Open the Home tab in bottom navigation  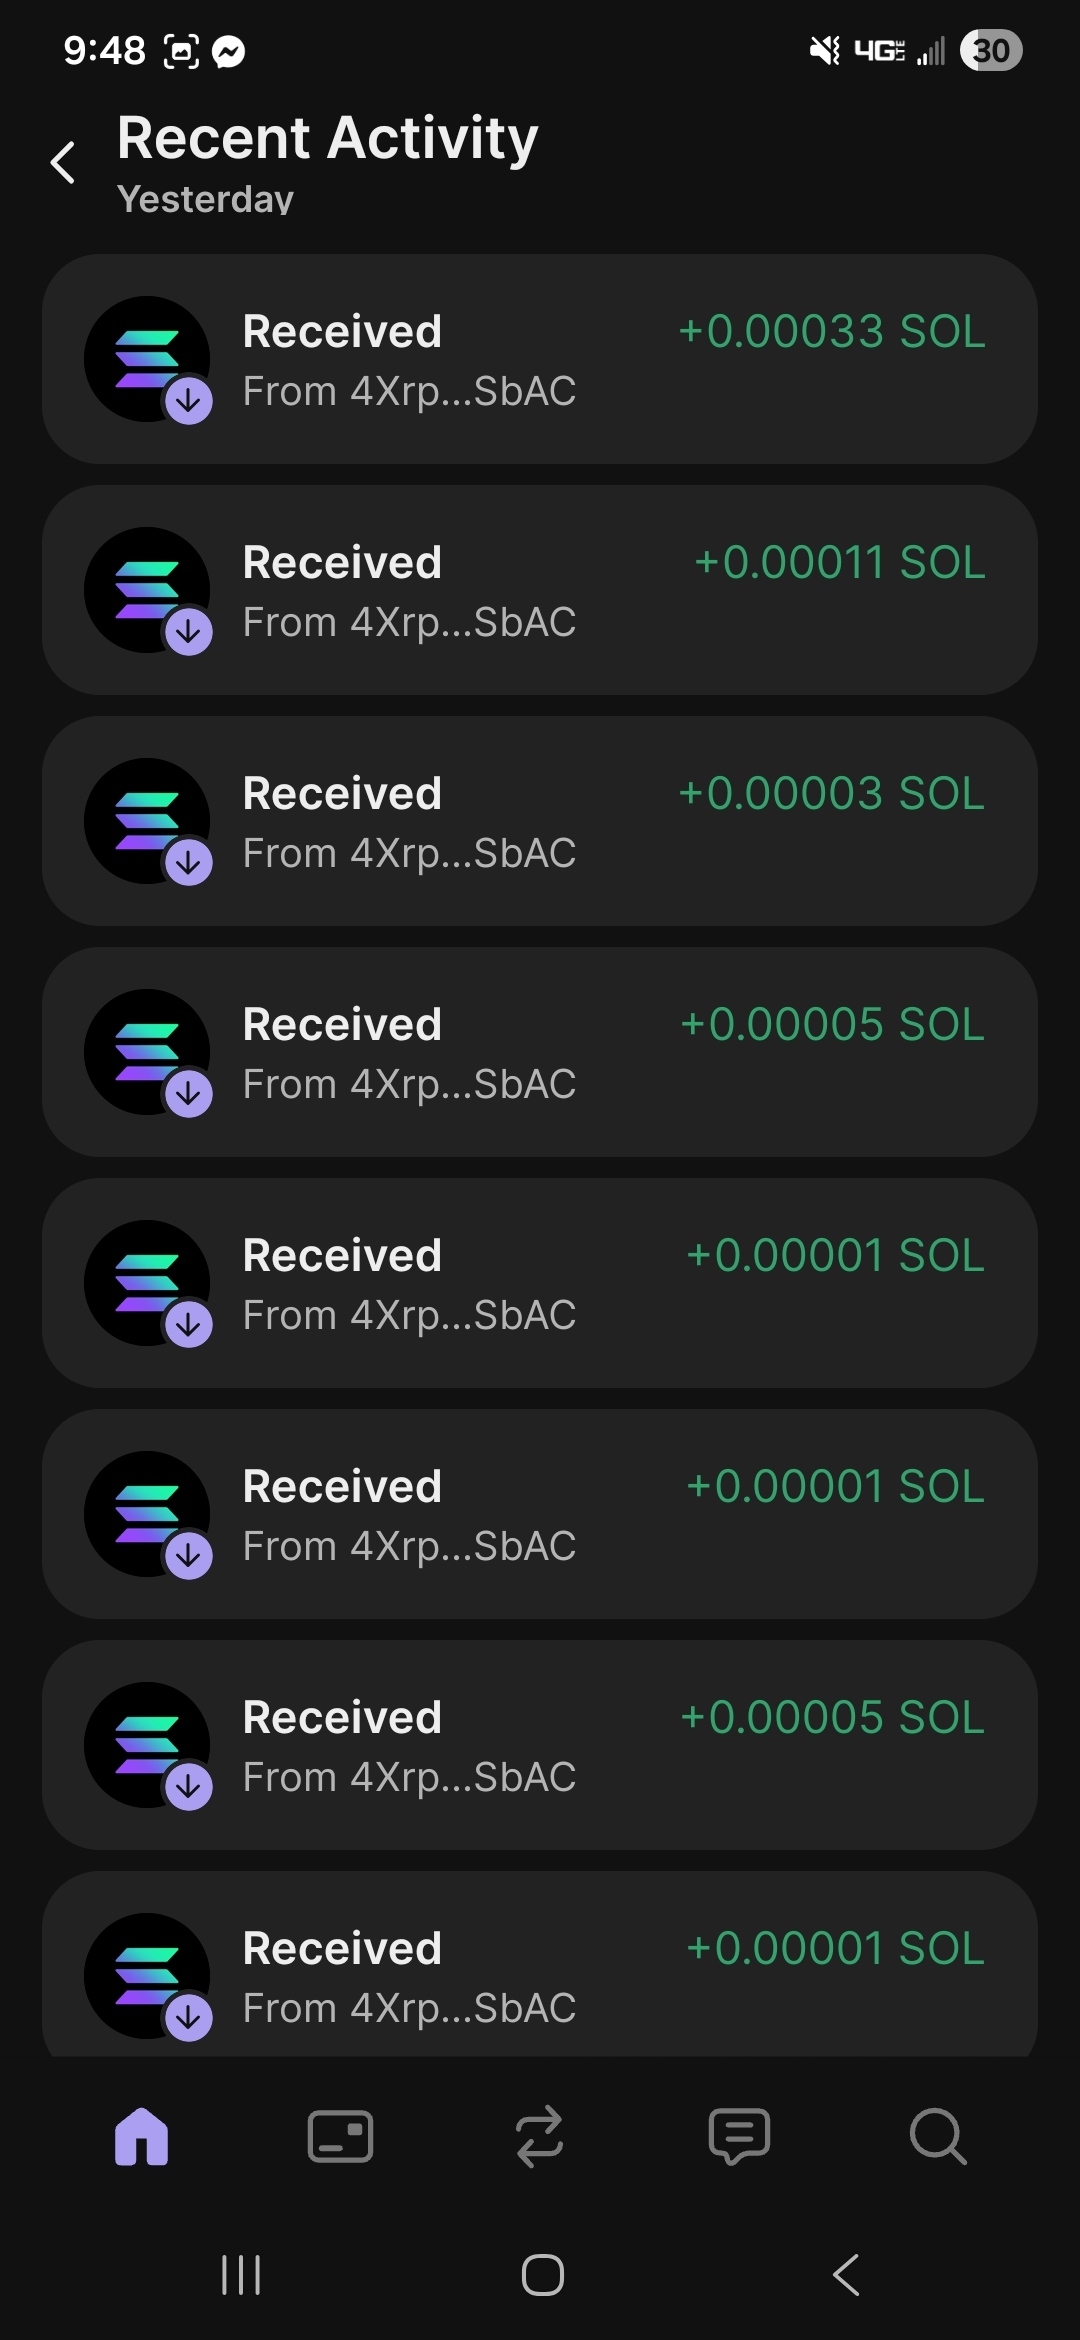pos(141,2136)
